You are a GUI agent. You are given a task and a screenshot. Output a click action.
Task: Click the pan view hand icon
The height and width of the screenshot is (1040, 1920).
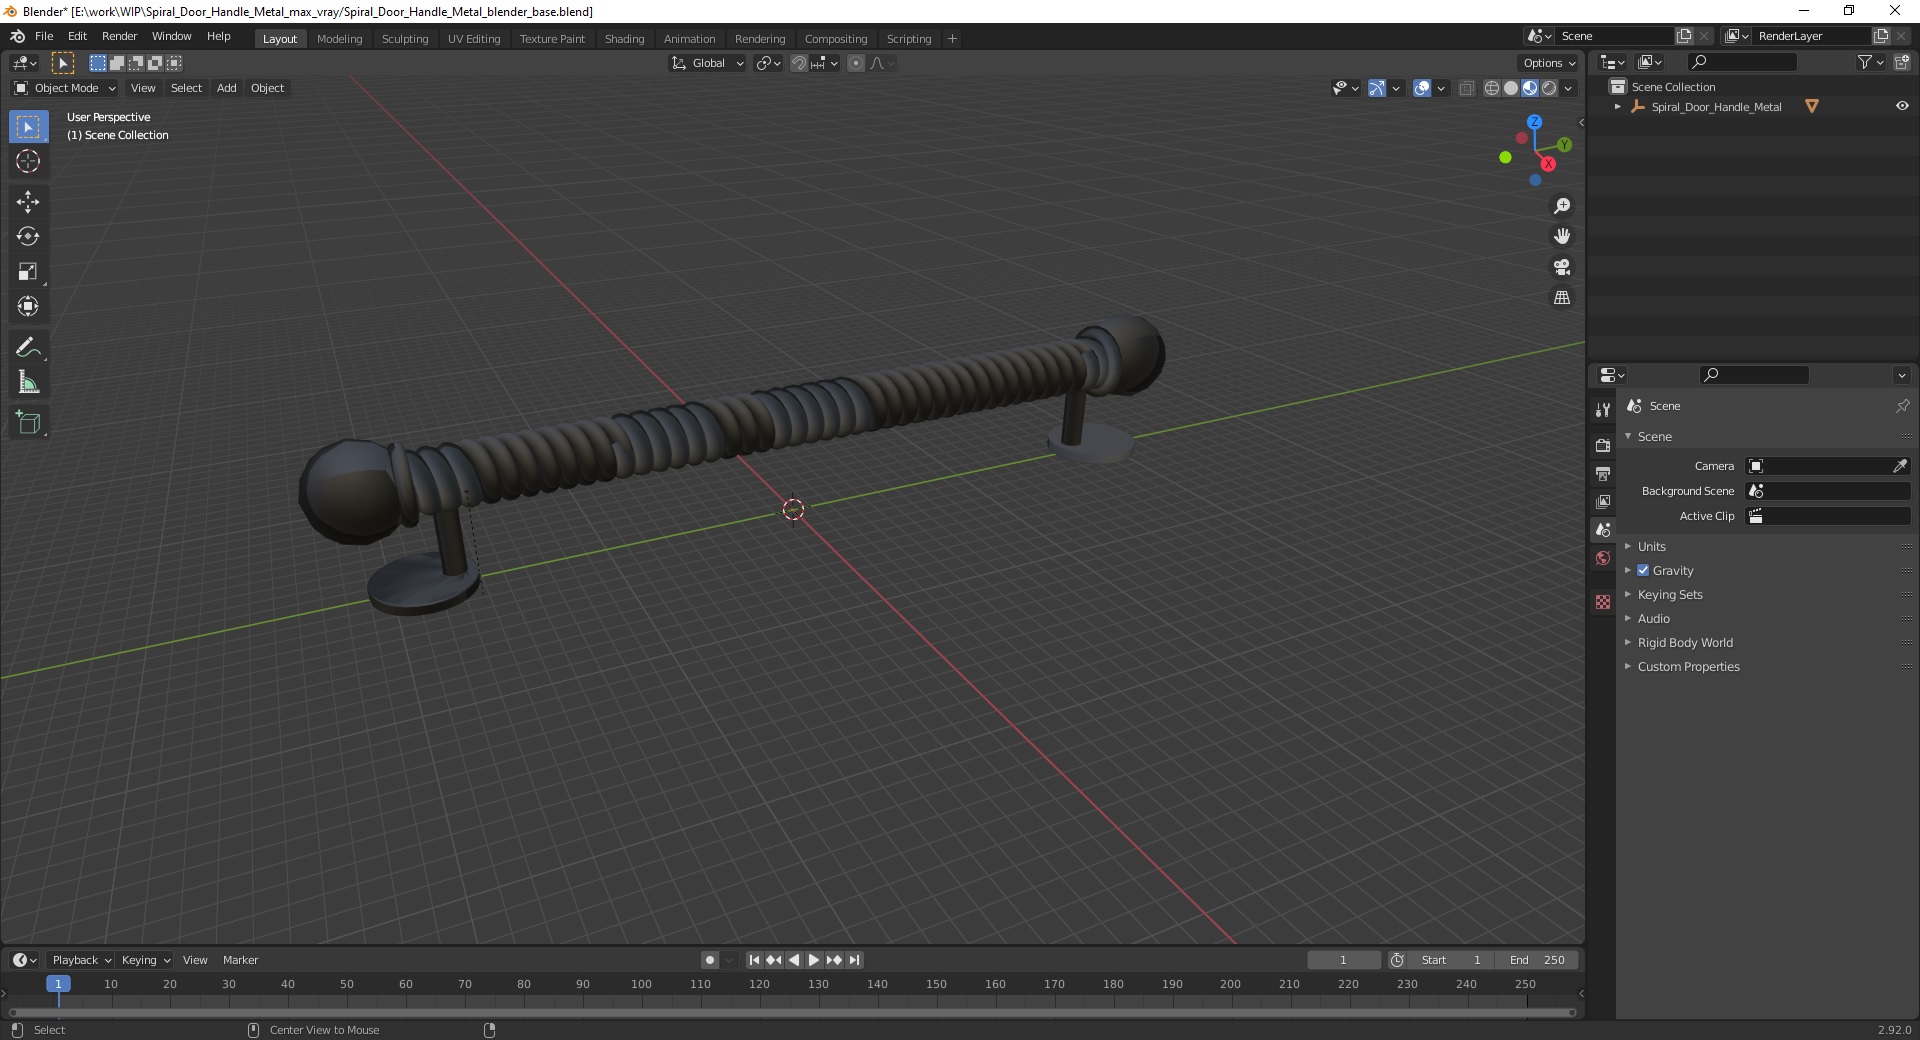[x=1562, y=236]
